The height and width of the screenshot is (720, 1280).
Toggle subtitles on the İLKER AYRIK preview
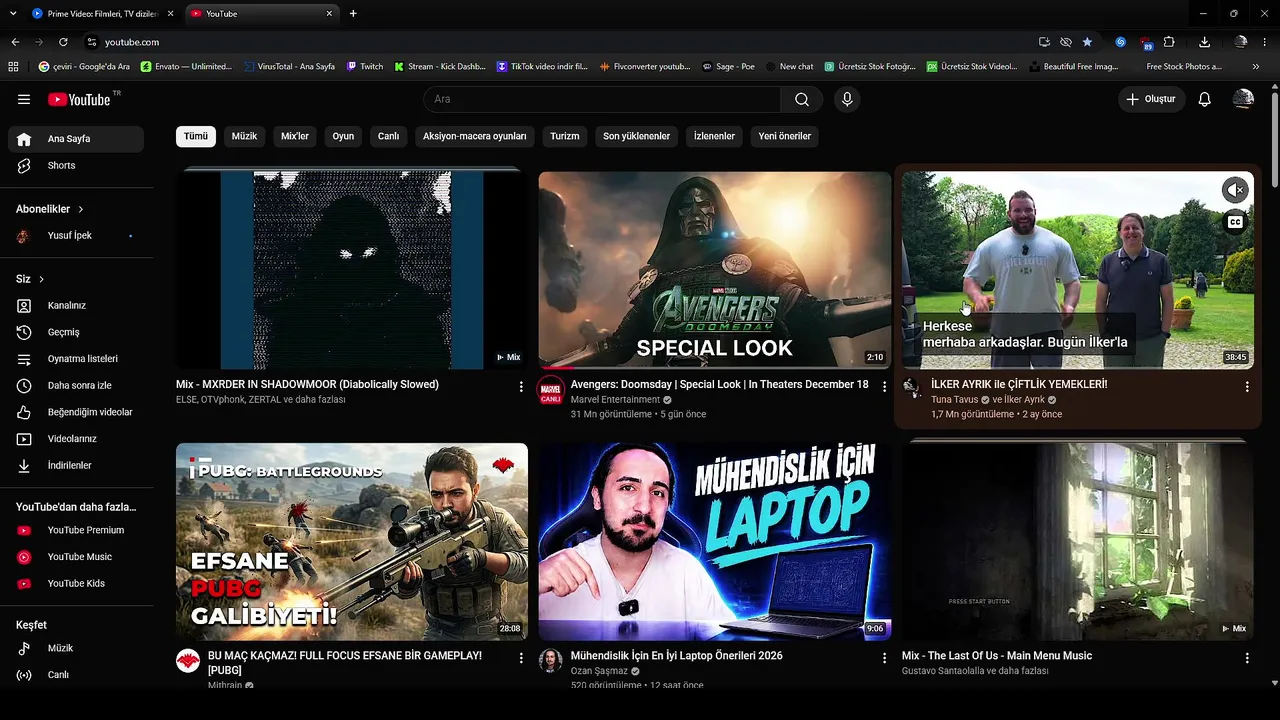(1235, 222)
